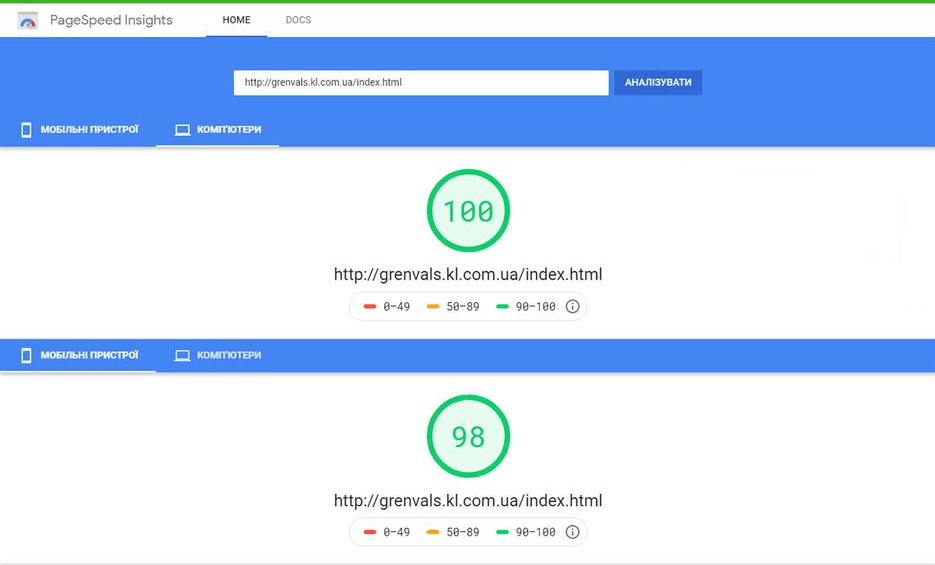Click 90–100 label in upper legend
The width and height of the screenshot is (935, 565).
coord(535,306)
